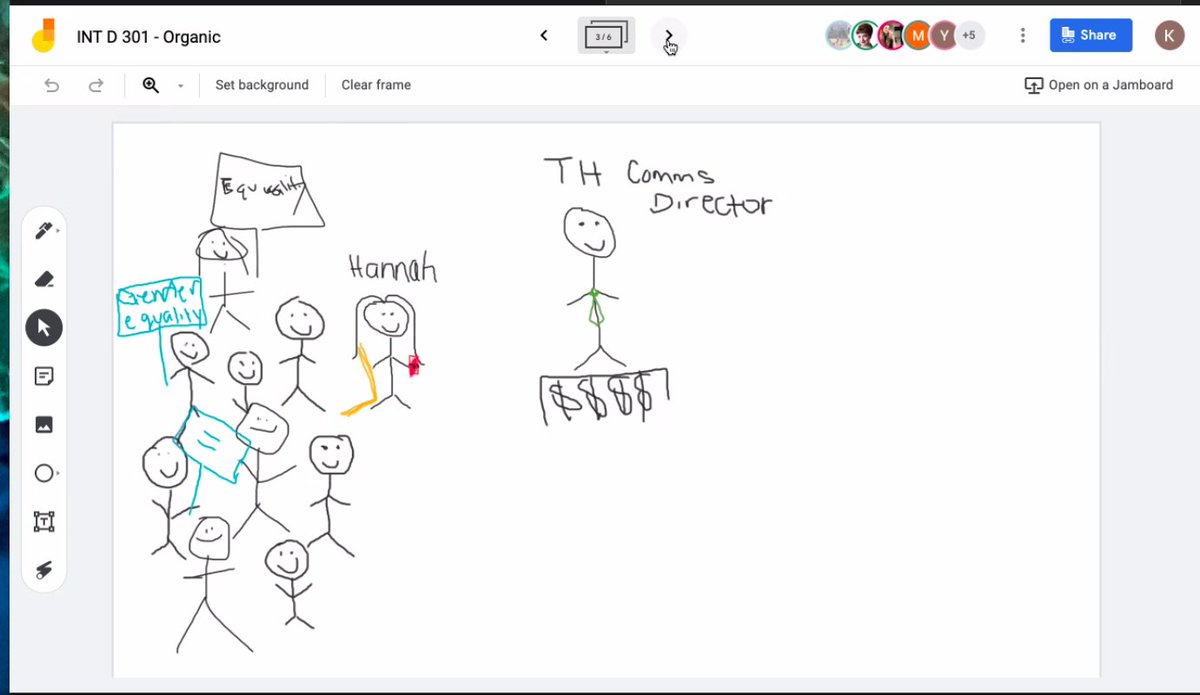Go to the next frame
The height and width of the screenshot is (695, 1200).
(x=669, y=36)
